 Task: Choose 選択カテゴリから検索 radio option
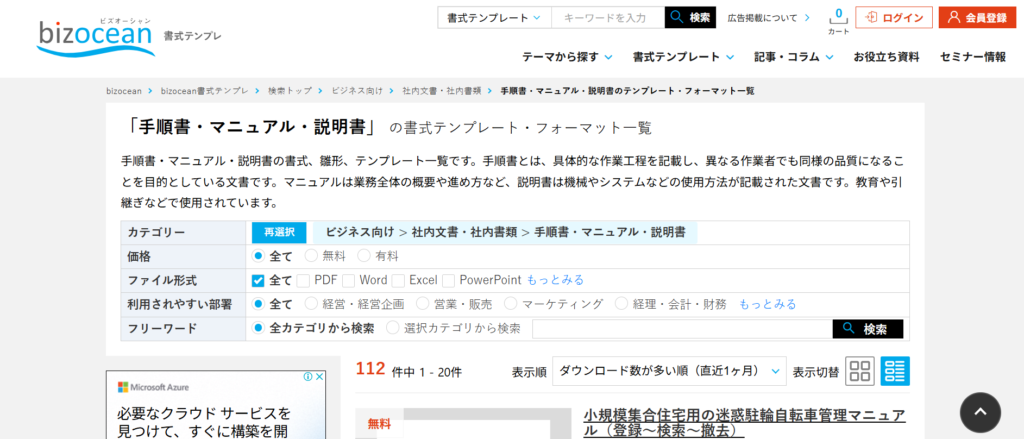point(393,328)
